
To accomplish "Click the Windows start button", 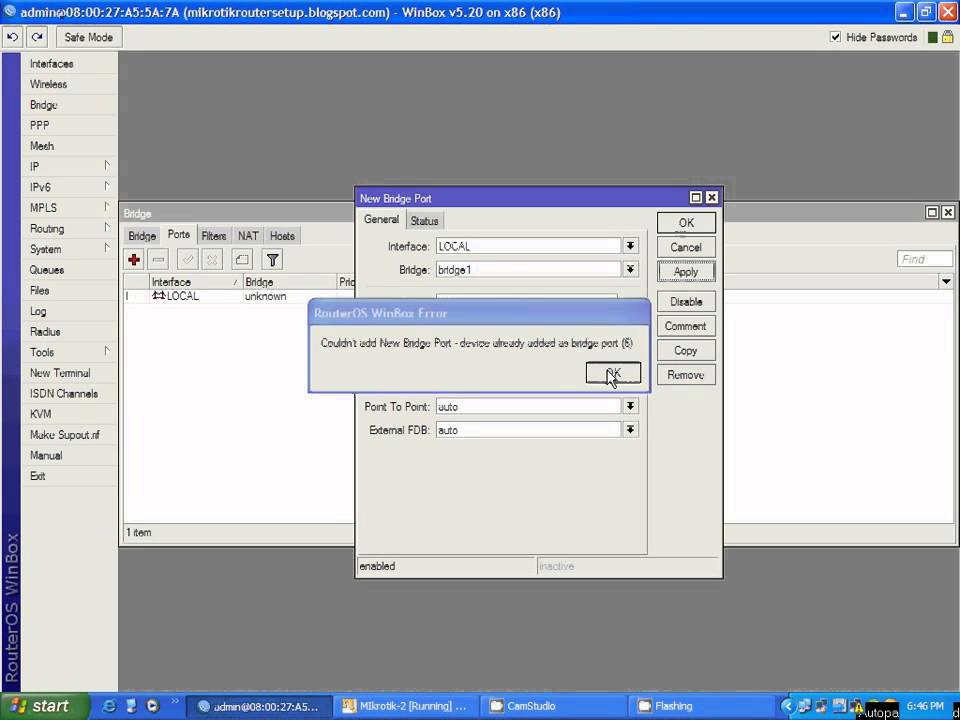I will (x=43, y=706).
